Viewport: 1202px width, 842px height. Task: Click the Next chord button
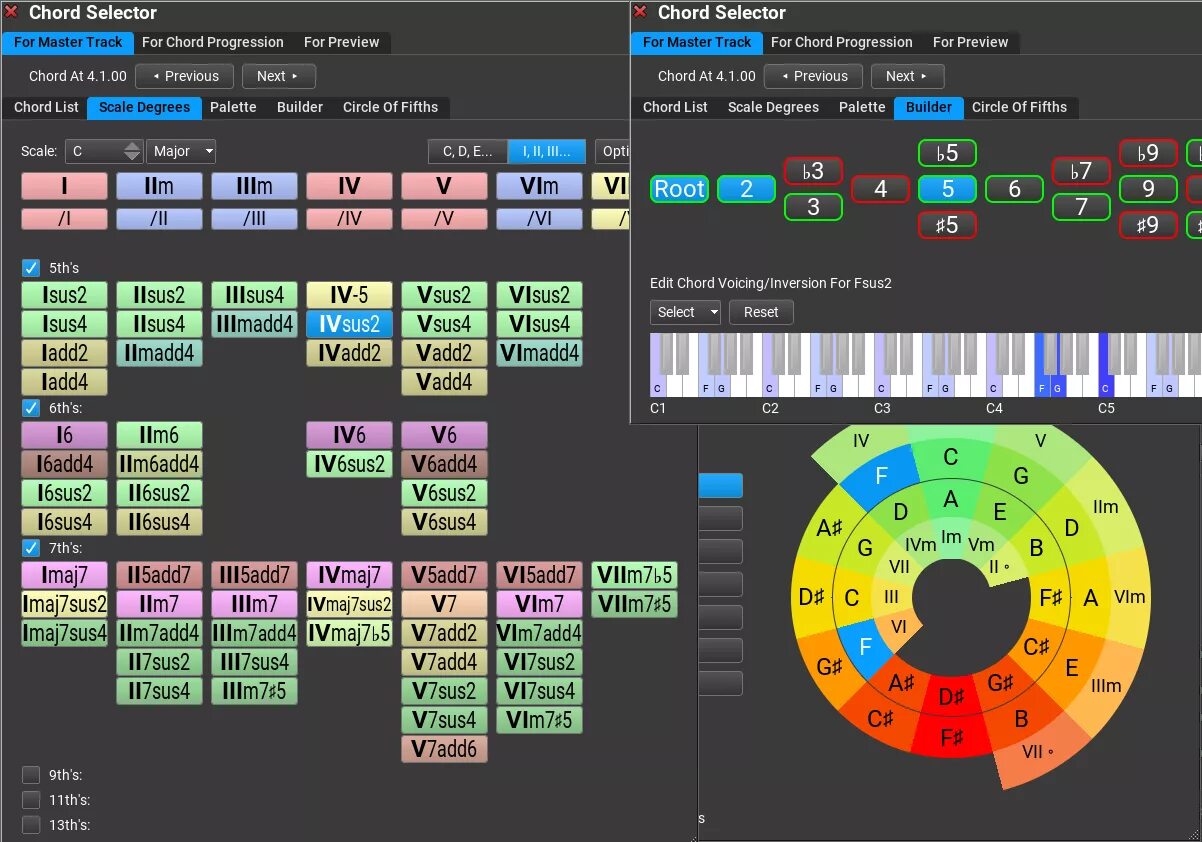point(279,76)
